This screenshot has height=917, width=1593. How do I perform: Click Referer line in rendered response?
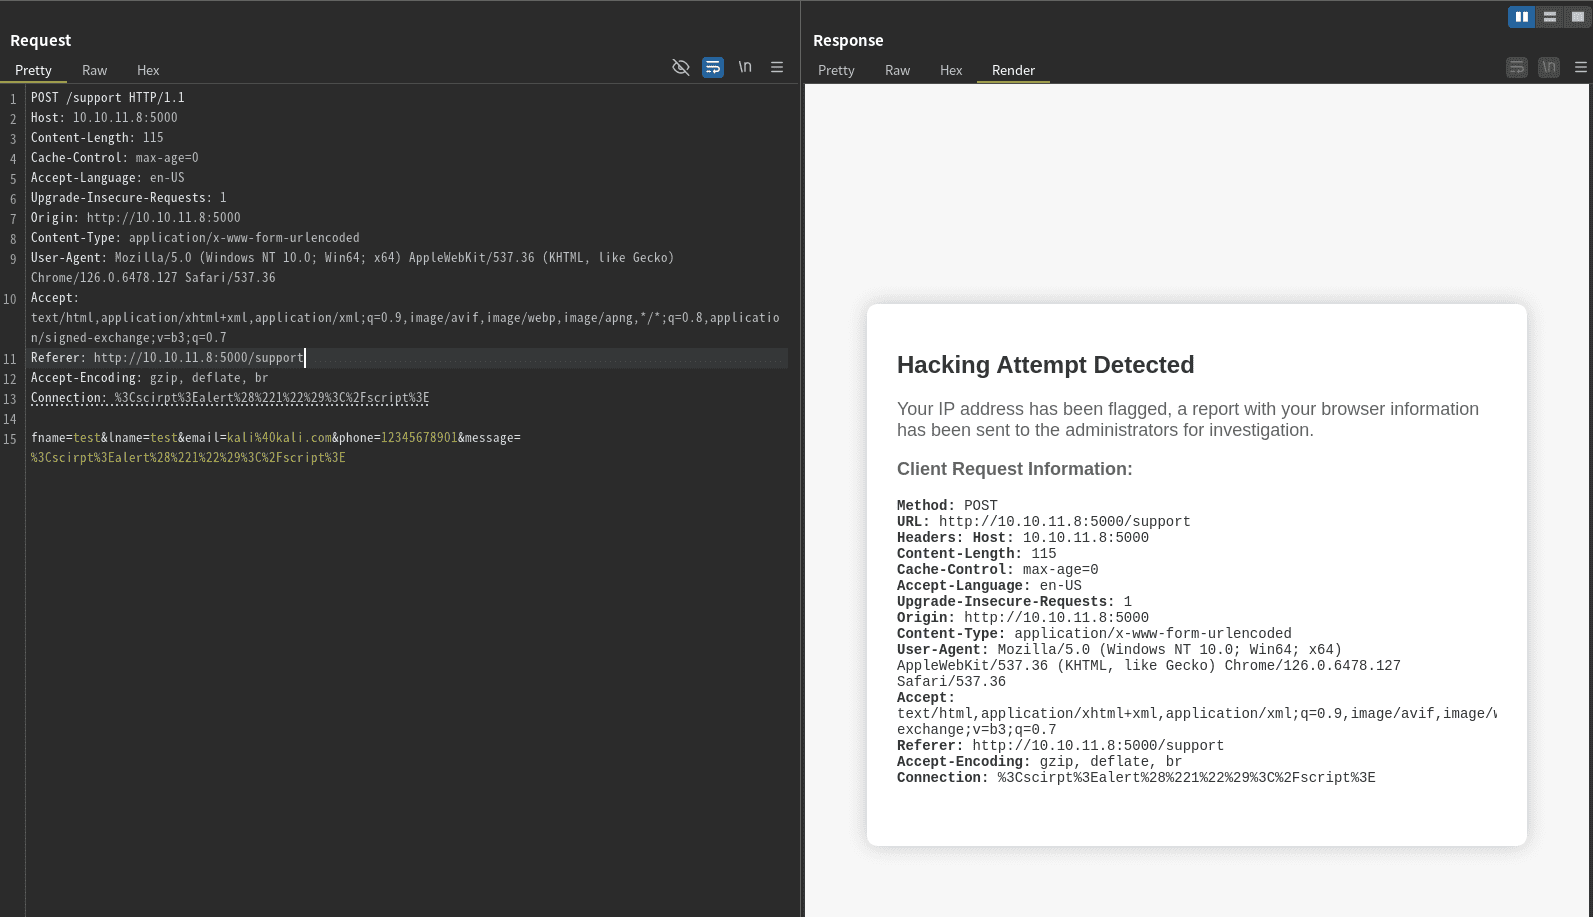pyautogui.click(x=1060, y=746)
